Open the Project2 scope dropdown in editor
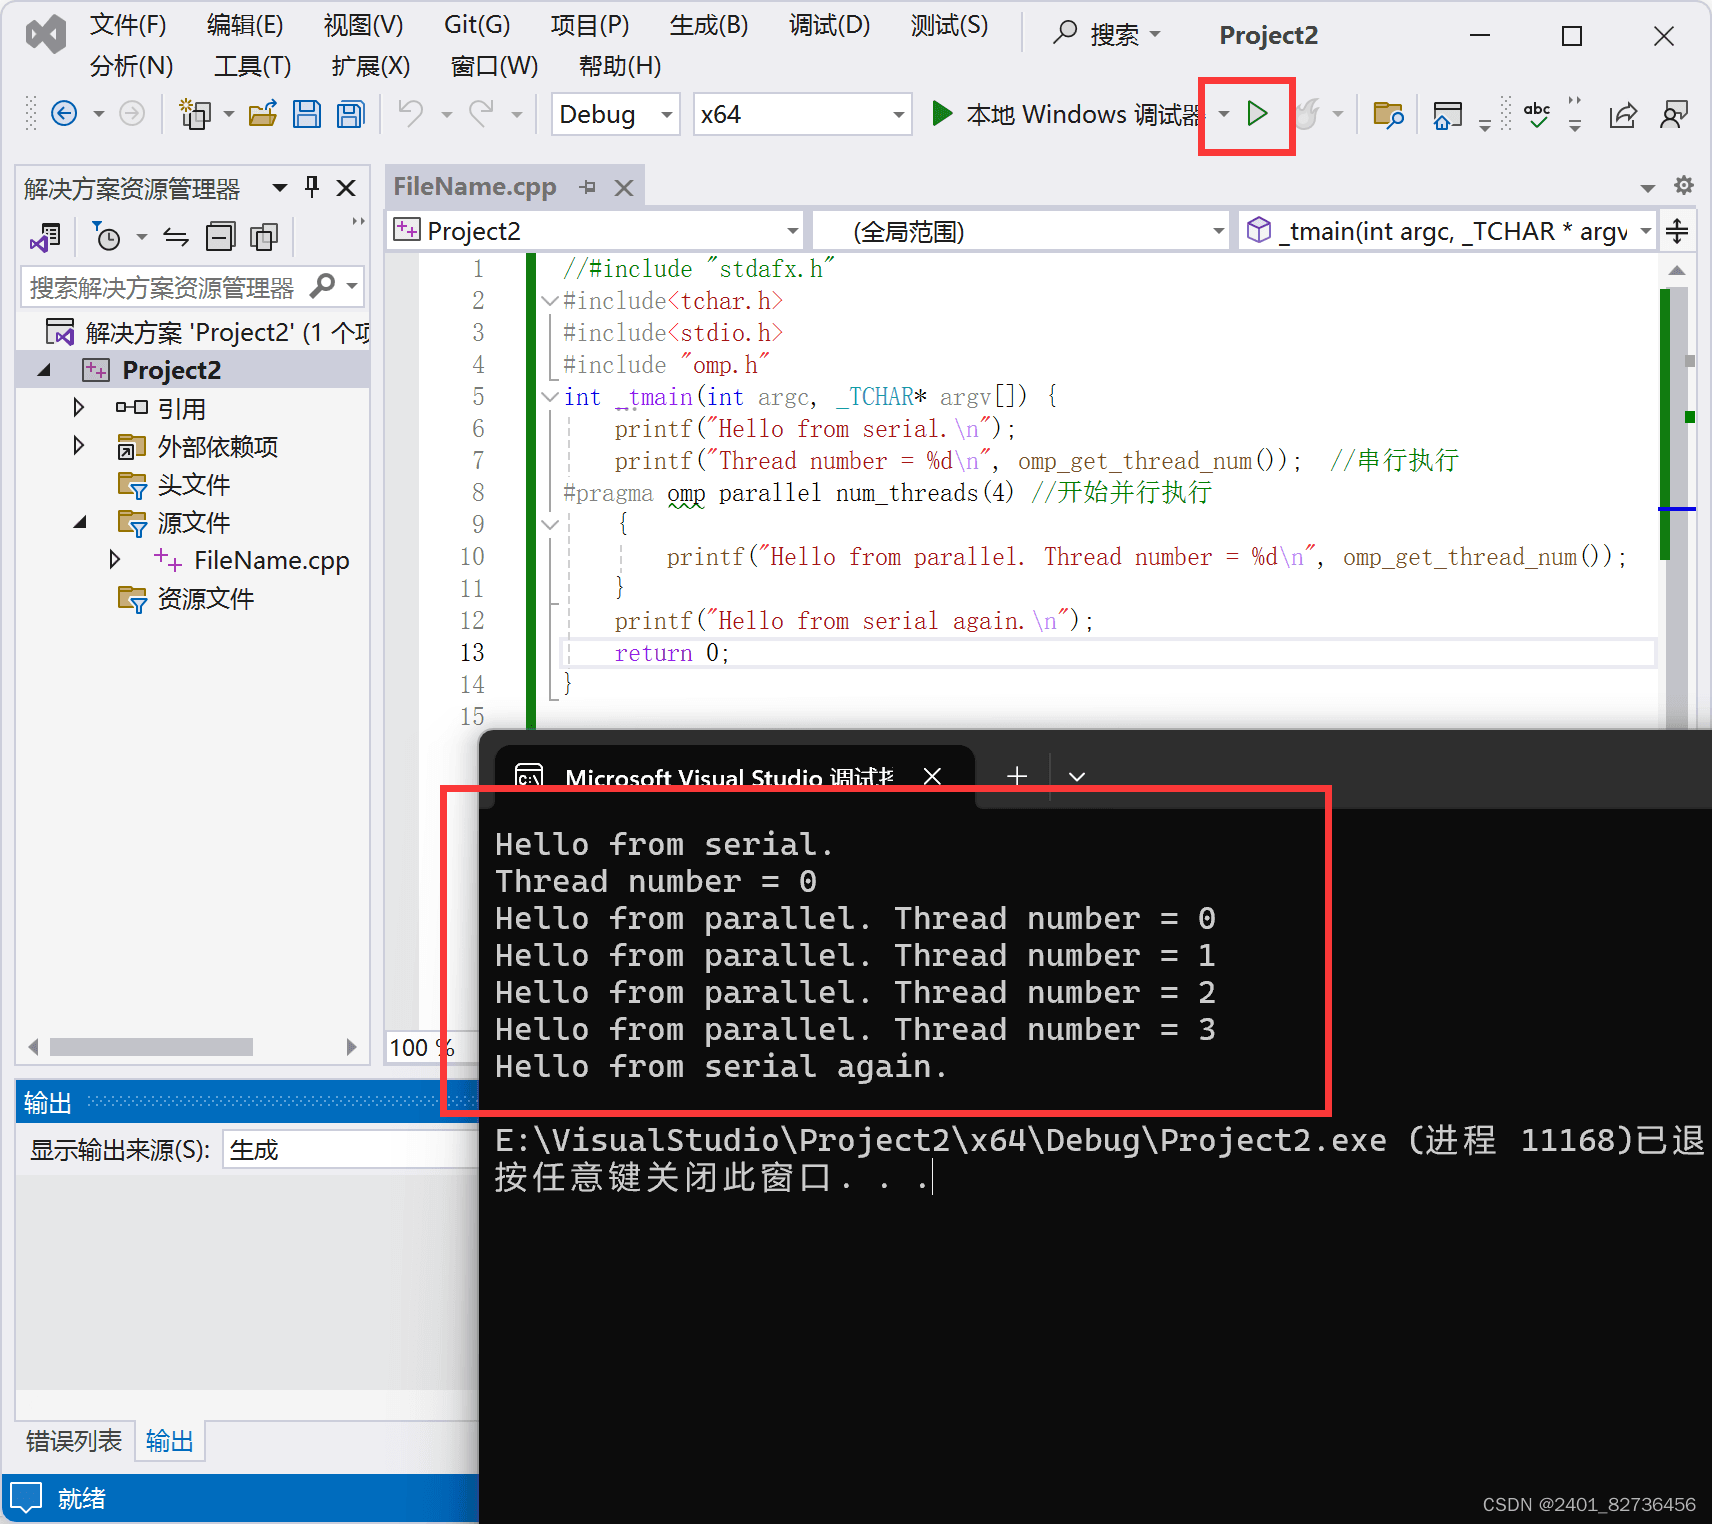Image resolution: width=1712 pixels, height=1524 pixels. [x=597, y=231]
